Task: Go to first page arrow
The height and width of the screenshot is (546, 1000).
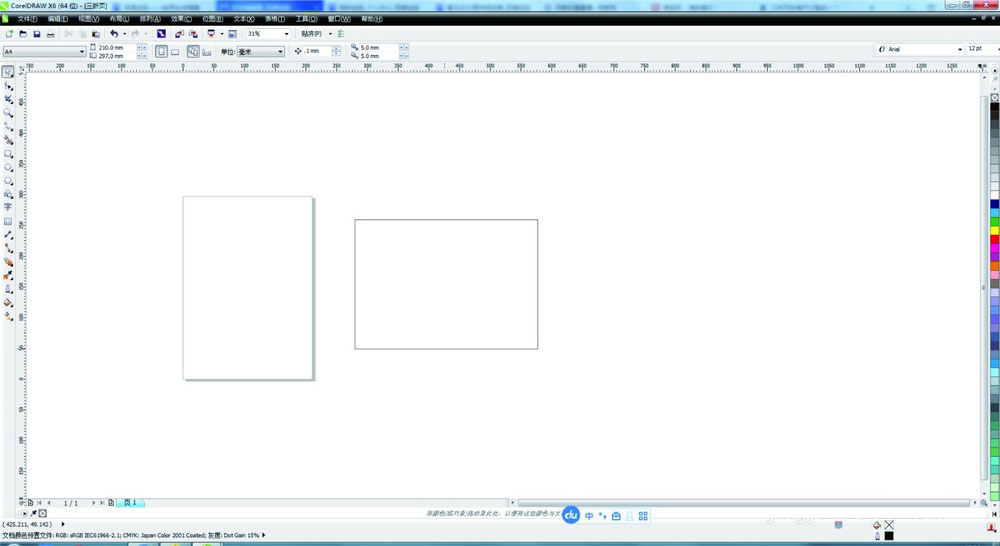Action: (x=40, y=503)
